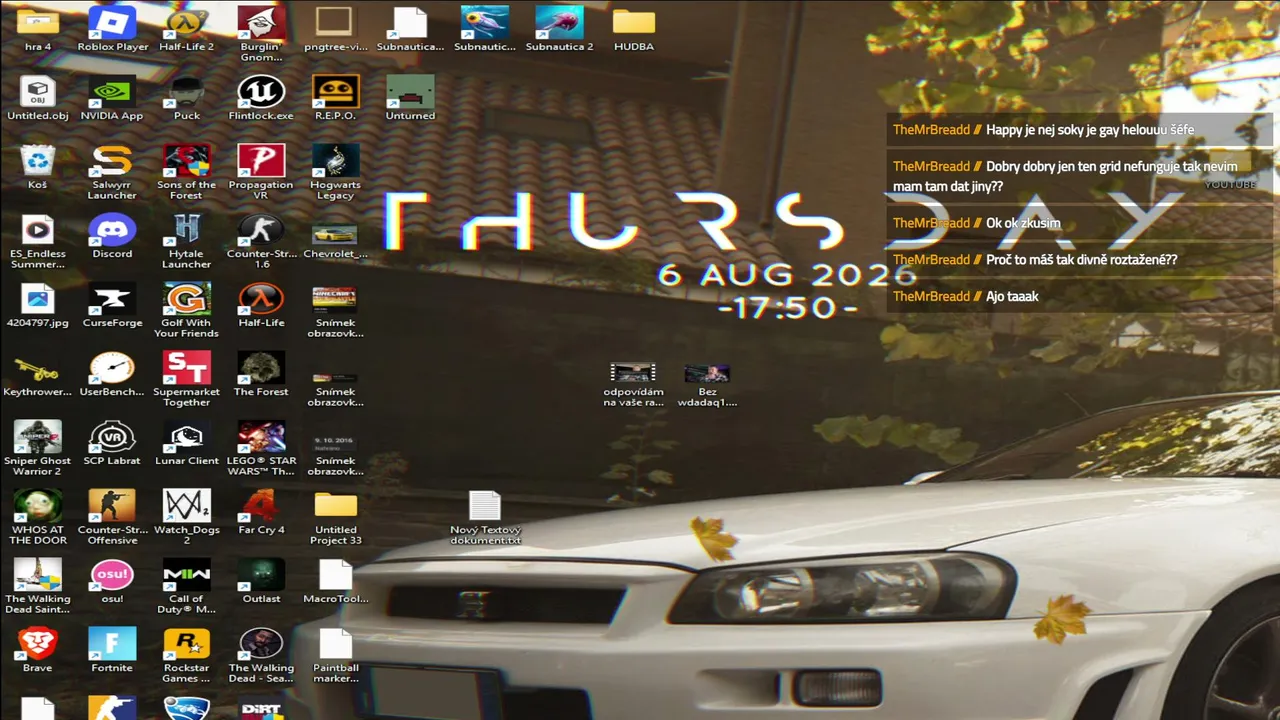Select the ES_Endless Summer file
The width and height of the screenshot is (1280, 720).
pos(38,241)
